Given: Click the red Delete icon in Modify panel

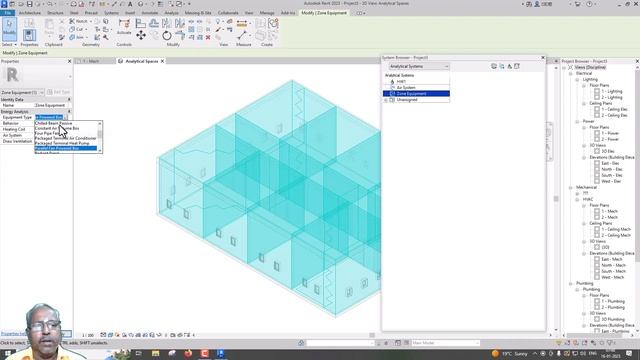Looking at the screenshot, I should (208, 38).
